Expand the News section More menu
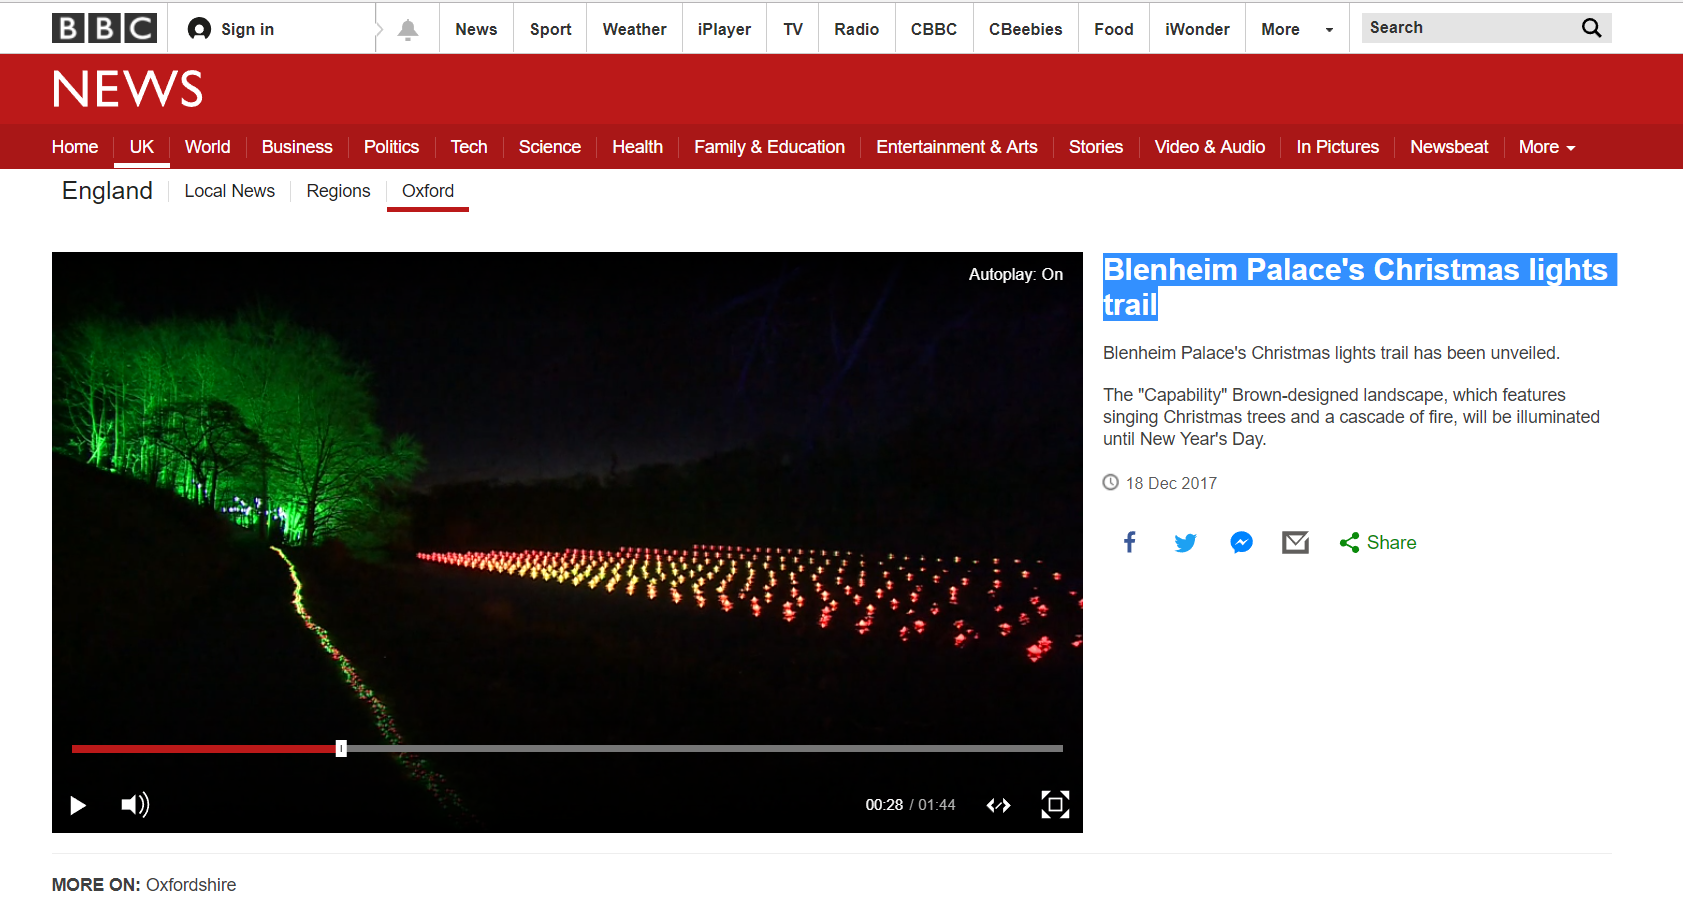 click(x=1547, y=147)
